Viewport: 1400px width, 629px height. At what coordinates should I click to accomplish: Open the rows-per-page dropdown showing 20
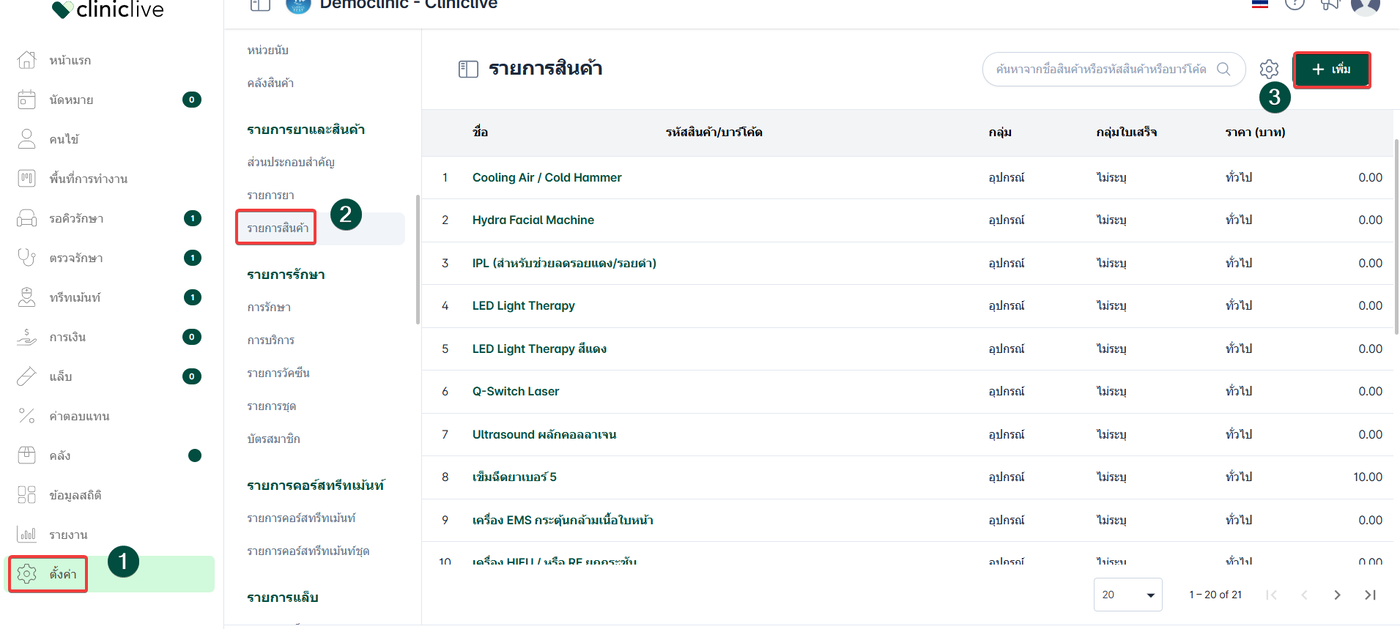point(1128,595)
